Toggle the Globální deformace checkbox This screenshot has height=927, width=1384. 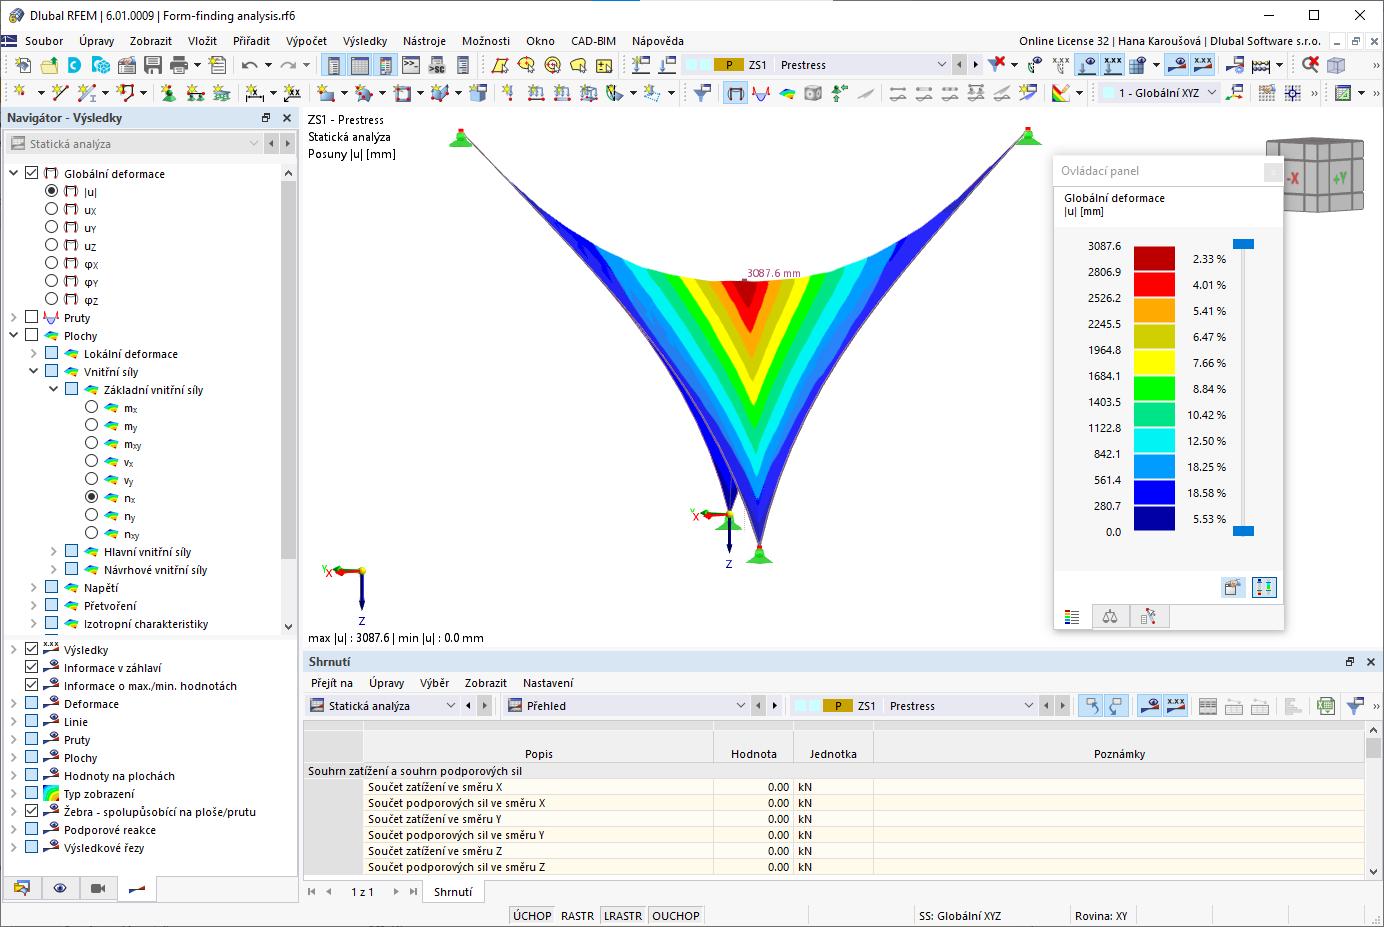[x=32, y=173]
